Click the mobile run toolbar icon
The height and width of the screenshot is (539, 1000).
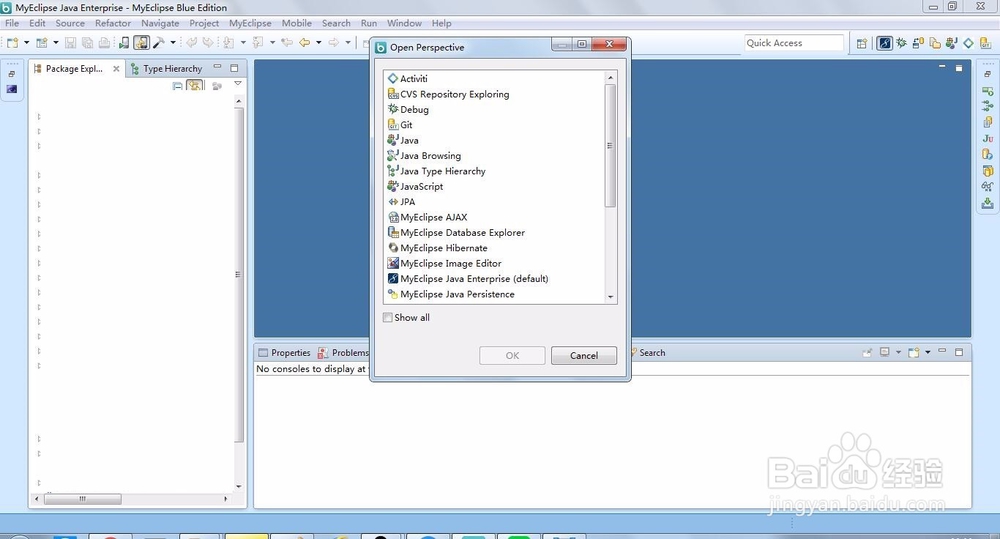(124, 43)
